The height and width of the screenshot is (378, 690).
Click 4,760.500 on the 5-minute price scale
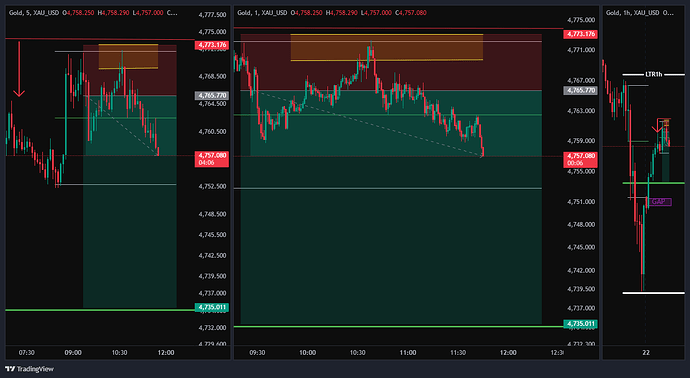(212, 132)
